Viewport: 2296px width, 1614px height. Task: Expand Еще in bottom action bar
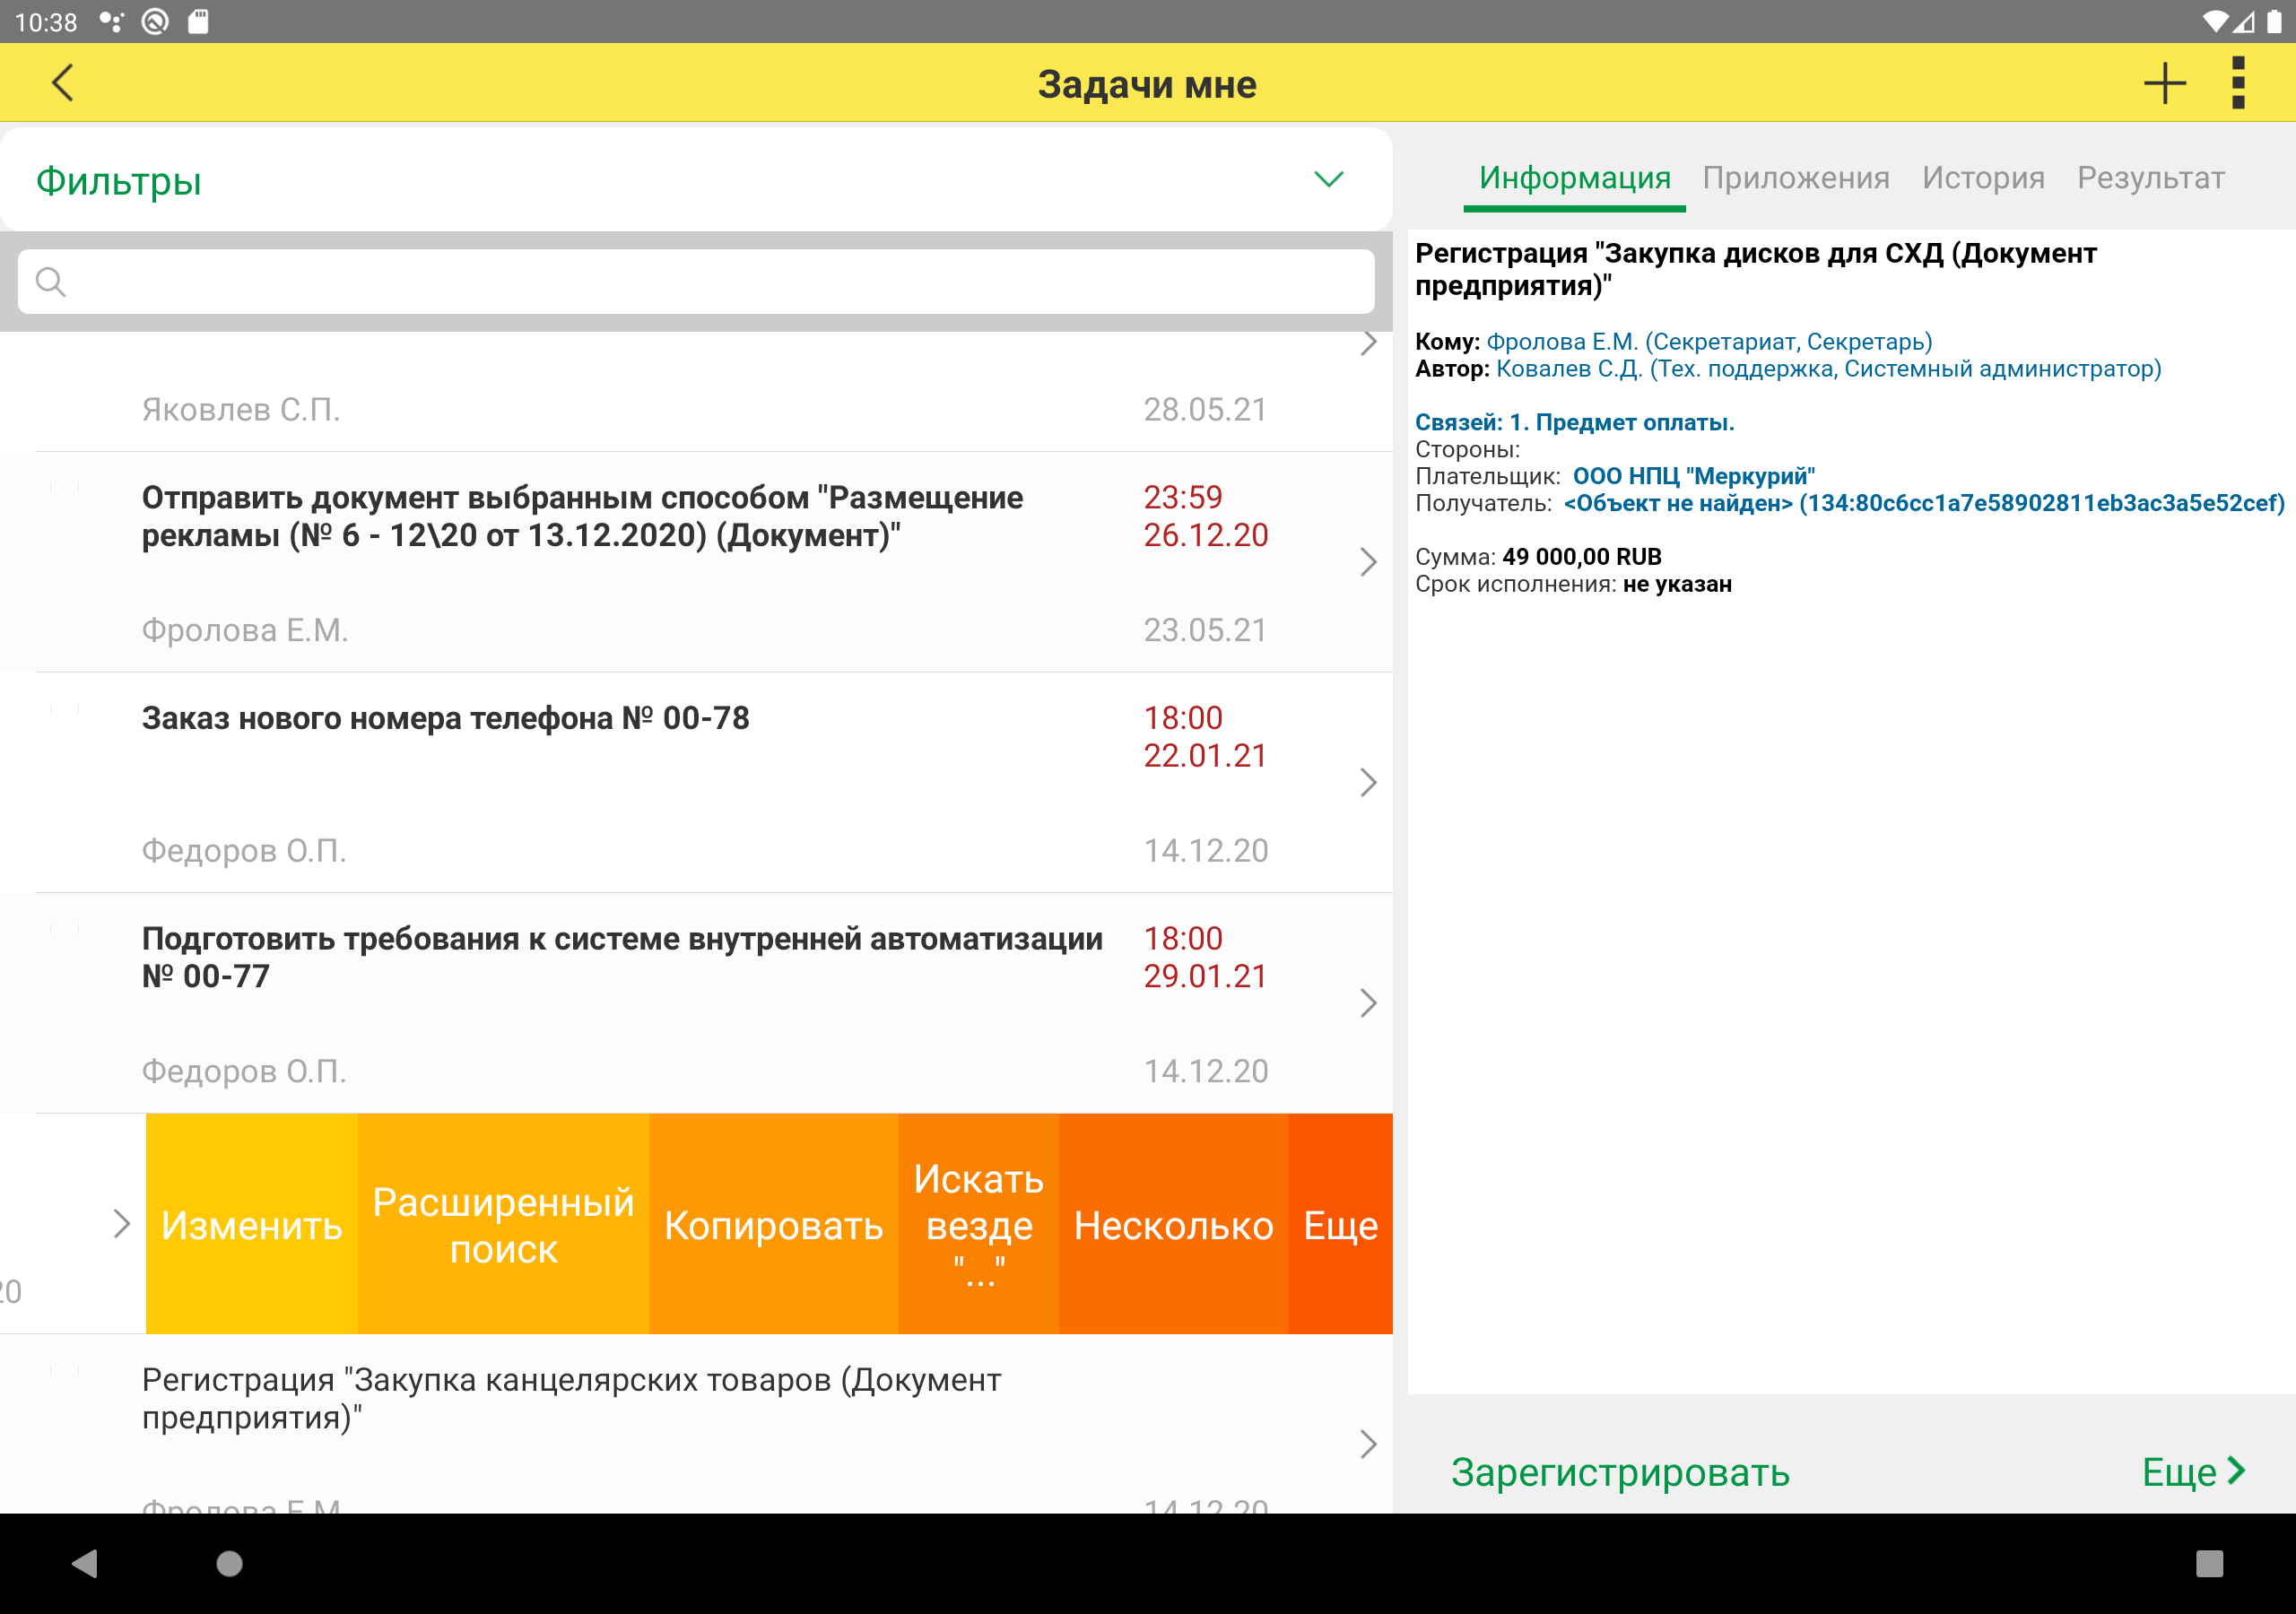point(2193,1472)
